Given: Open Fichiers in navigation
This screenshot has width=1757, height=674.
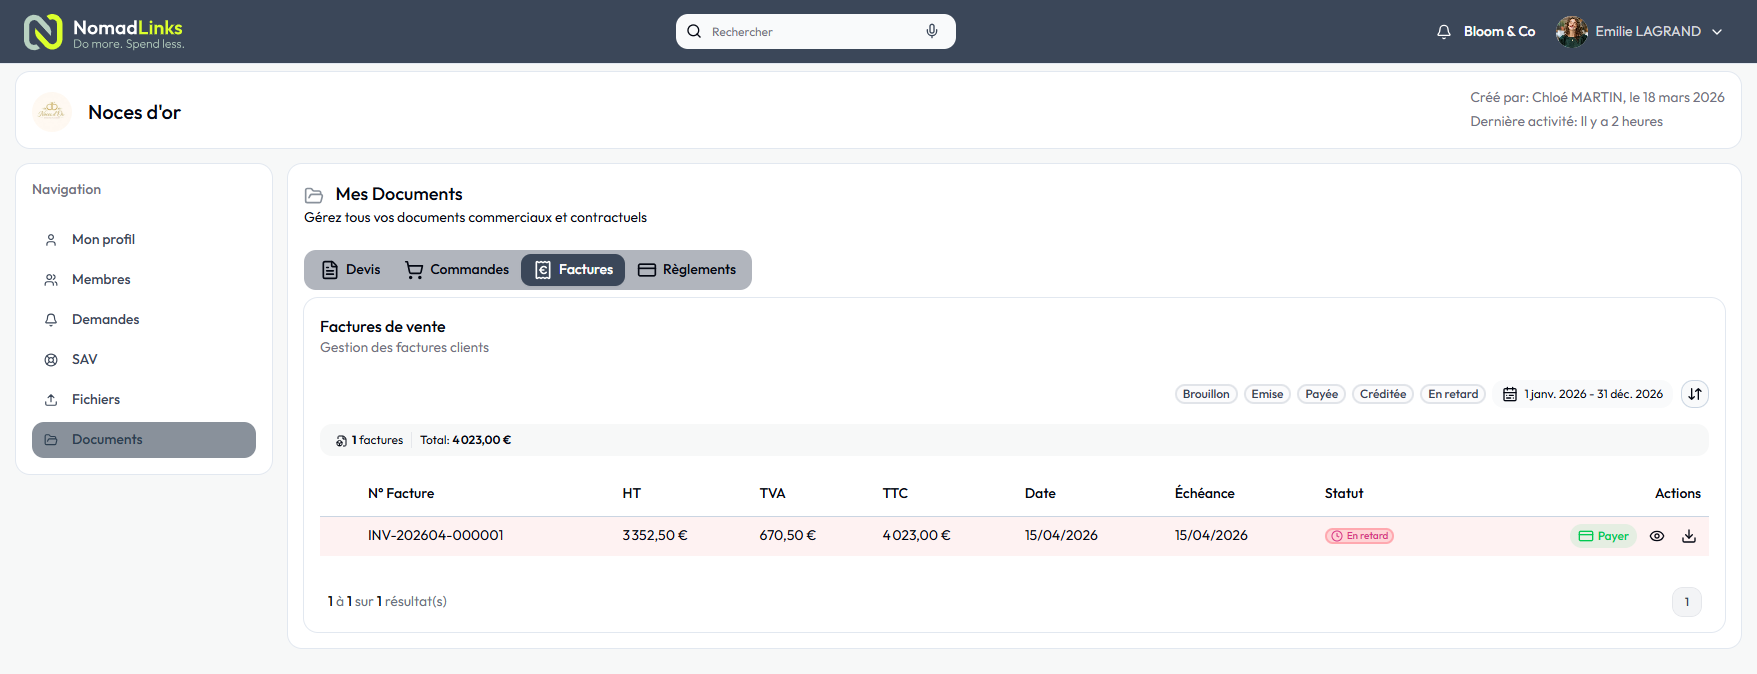Looking at the screenshot, I should click(144, 400).
